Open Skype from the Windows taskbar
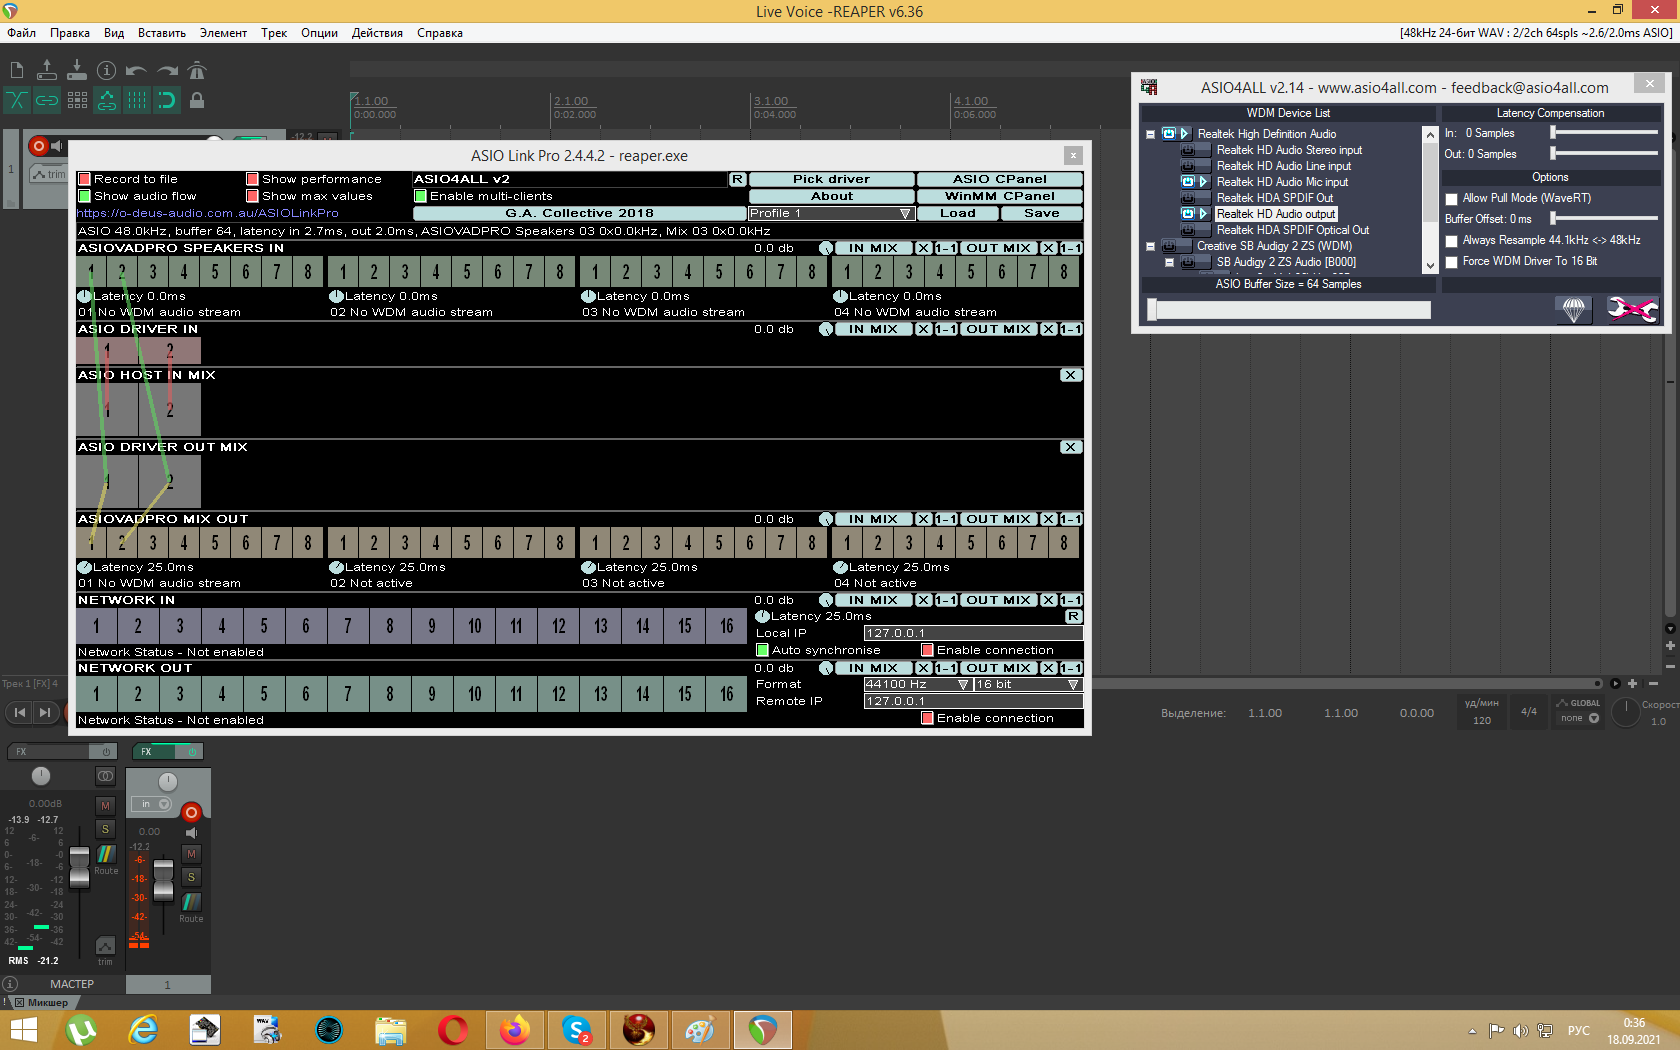The width and height of the screenshot is (1680, 1050). (x=577, y=1029)
